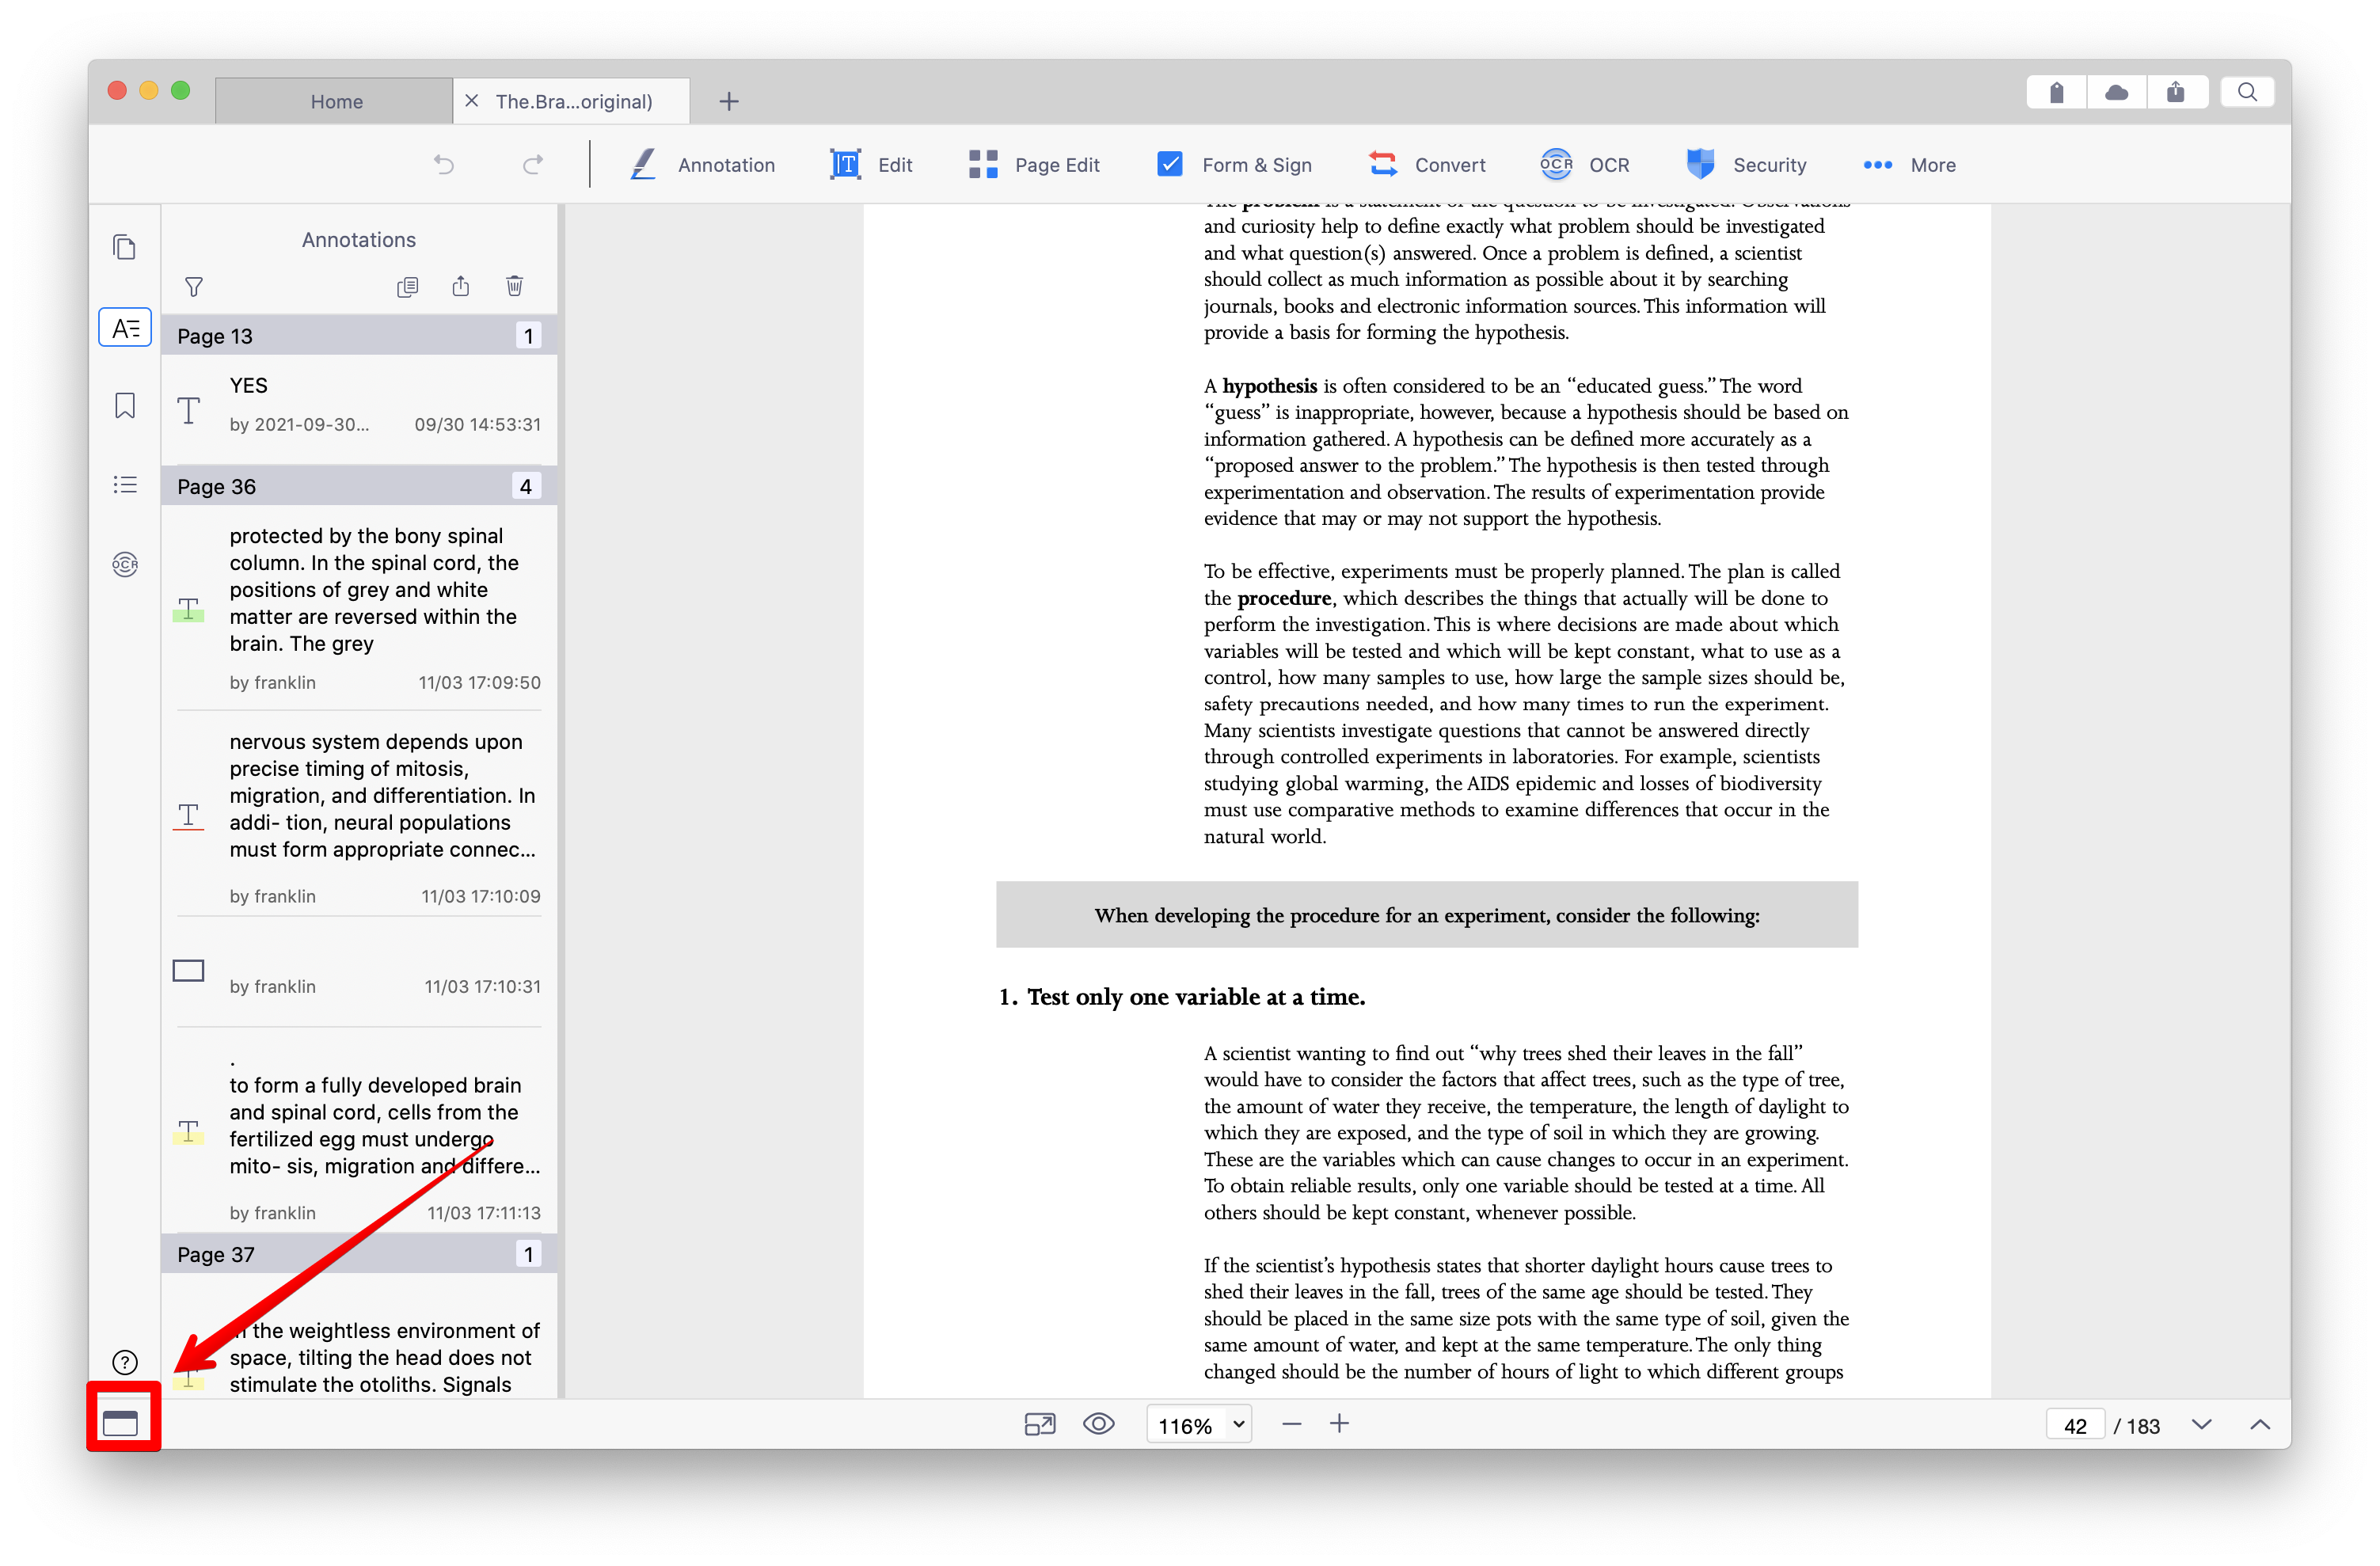
Task: Select the rectangle annotation by franklin
Action: (359, 972)
